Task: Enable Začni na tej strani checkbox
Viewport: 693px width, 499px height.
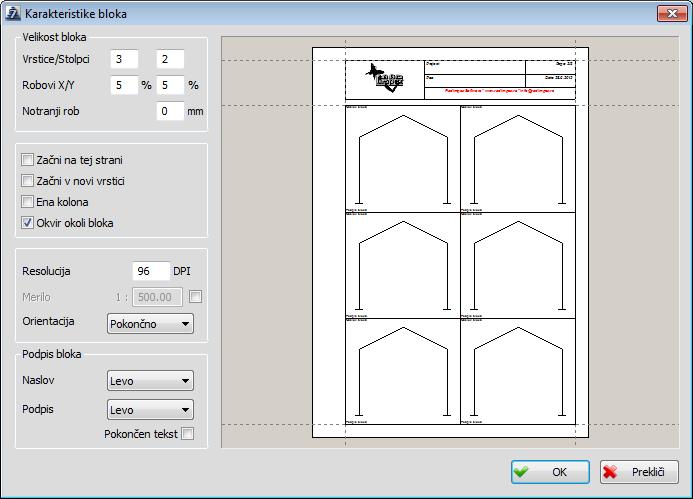Action: coord(27,160)
